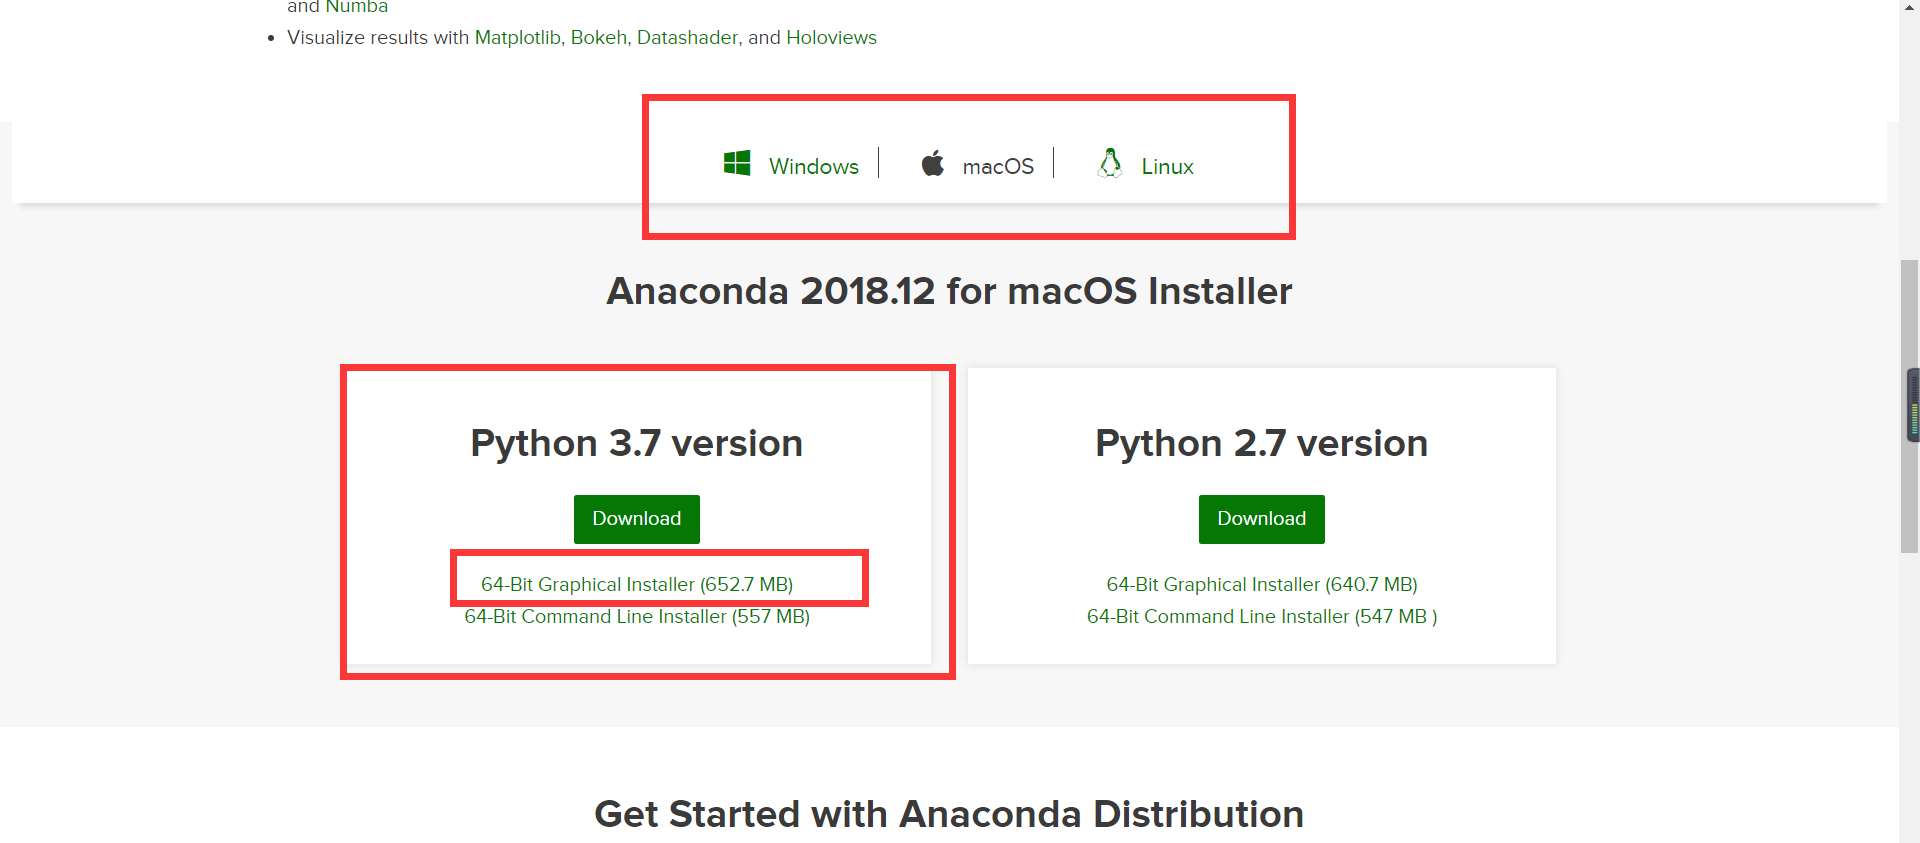Click the Anaconda 2018.12 for macOS Installer heading
The height and width of the screenshot is (843, 1920).
pos(948,291)
